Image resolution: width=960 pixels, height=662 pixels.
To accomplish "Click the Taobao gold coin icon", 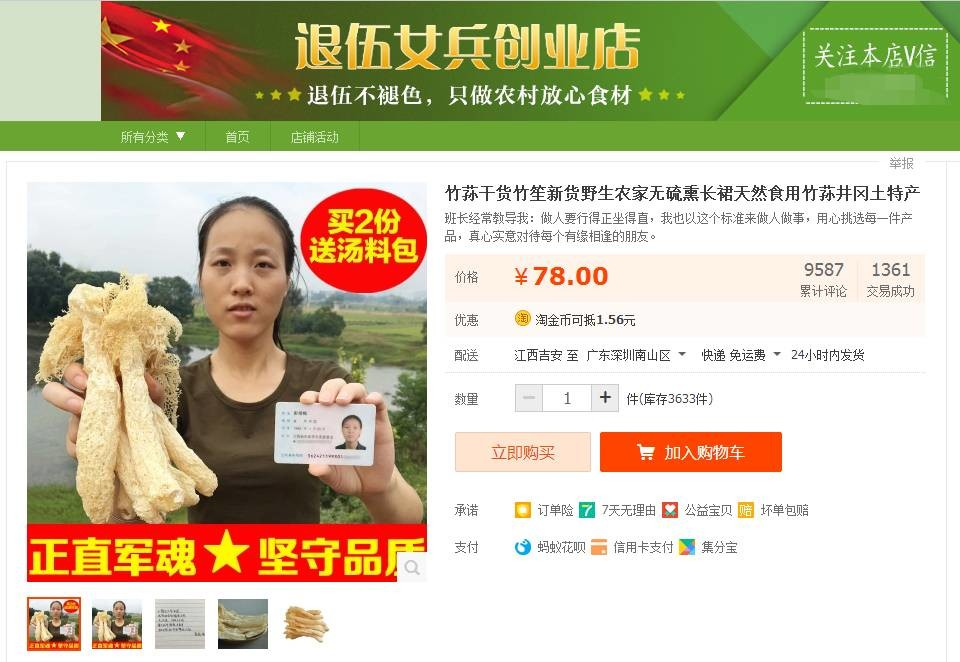I will [522, 318].
